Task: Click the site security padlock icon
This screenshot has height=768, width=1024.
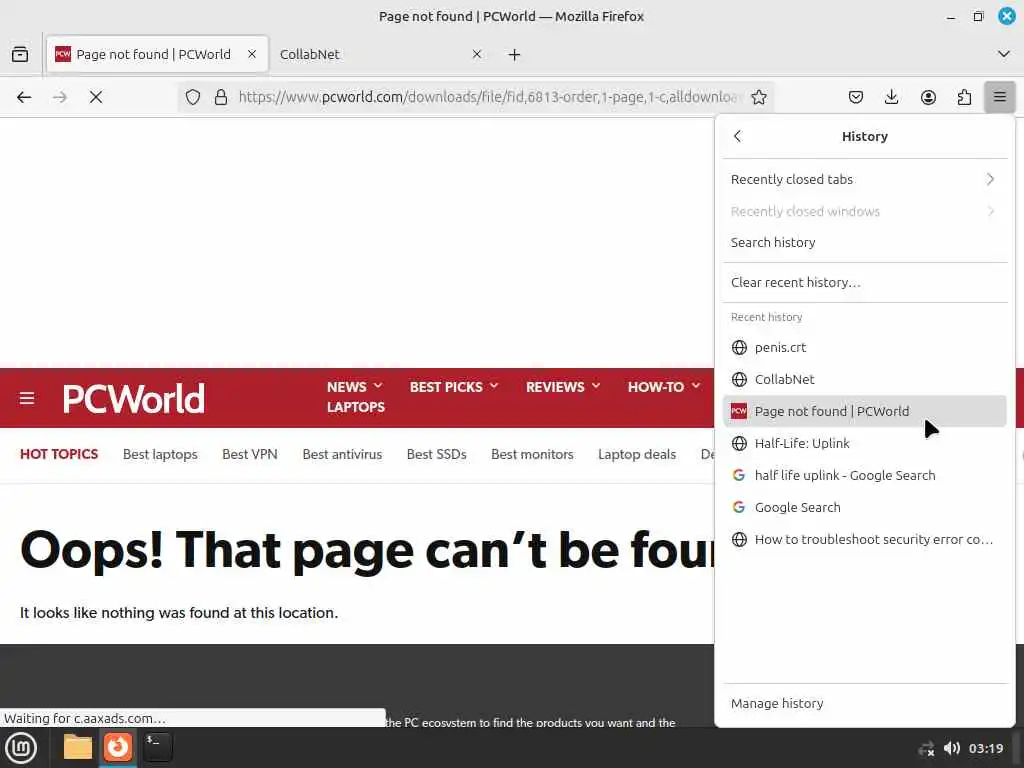Action: (x=221, y=97)
